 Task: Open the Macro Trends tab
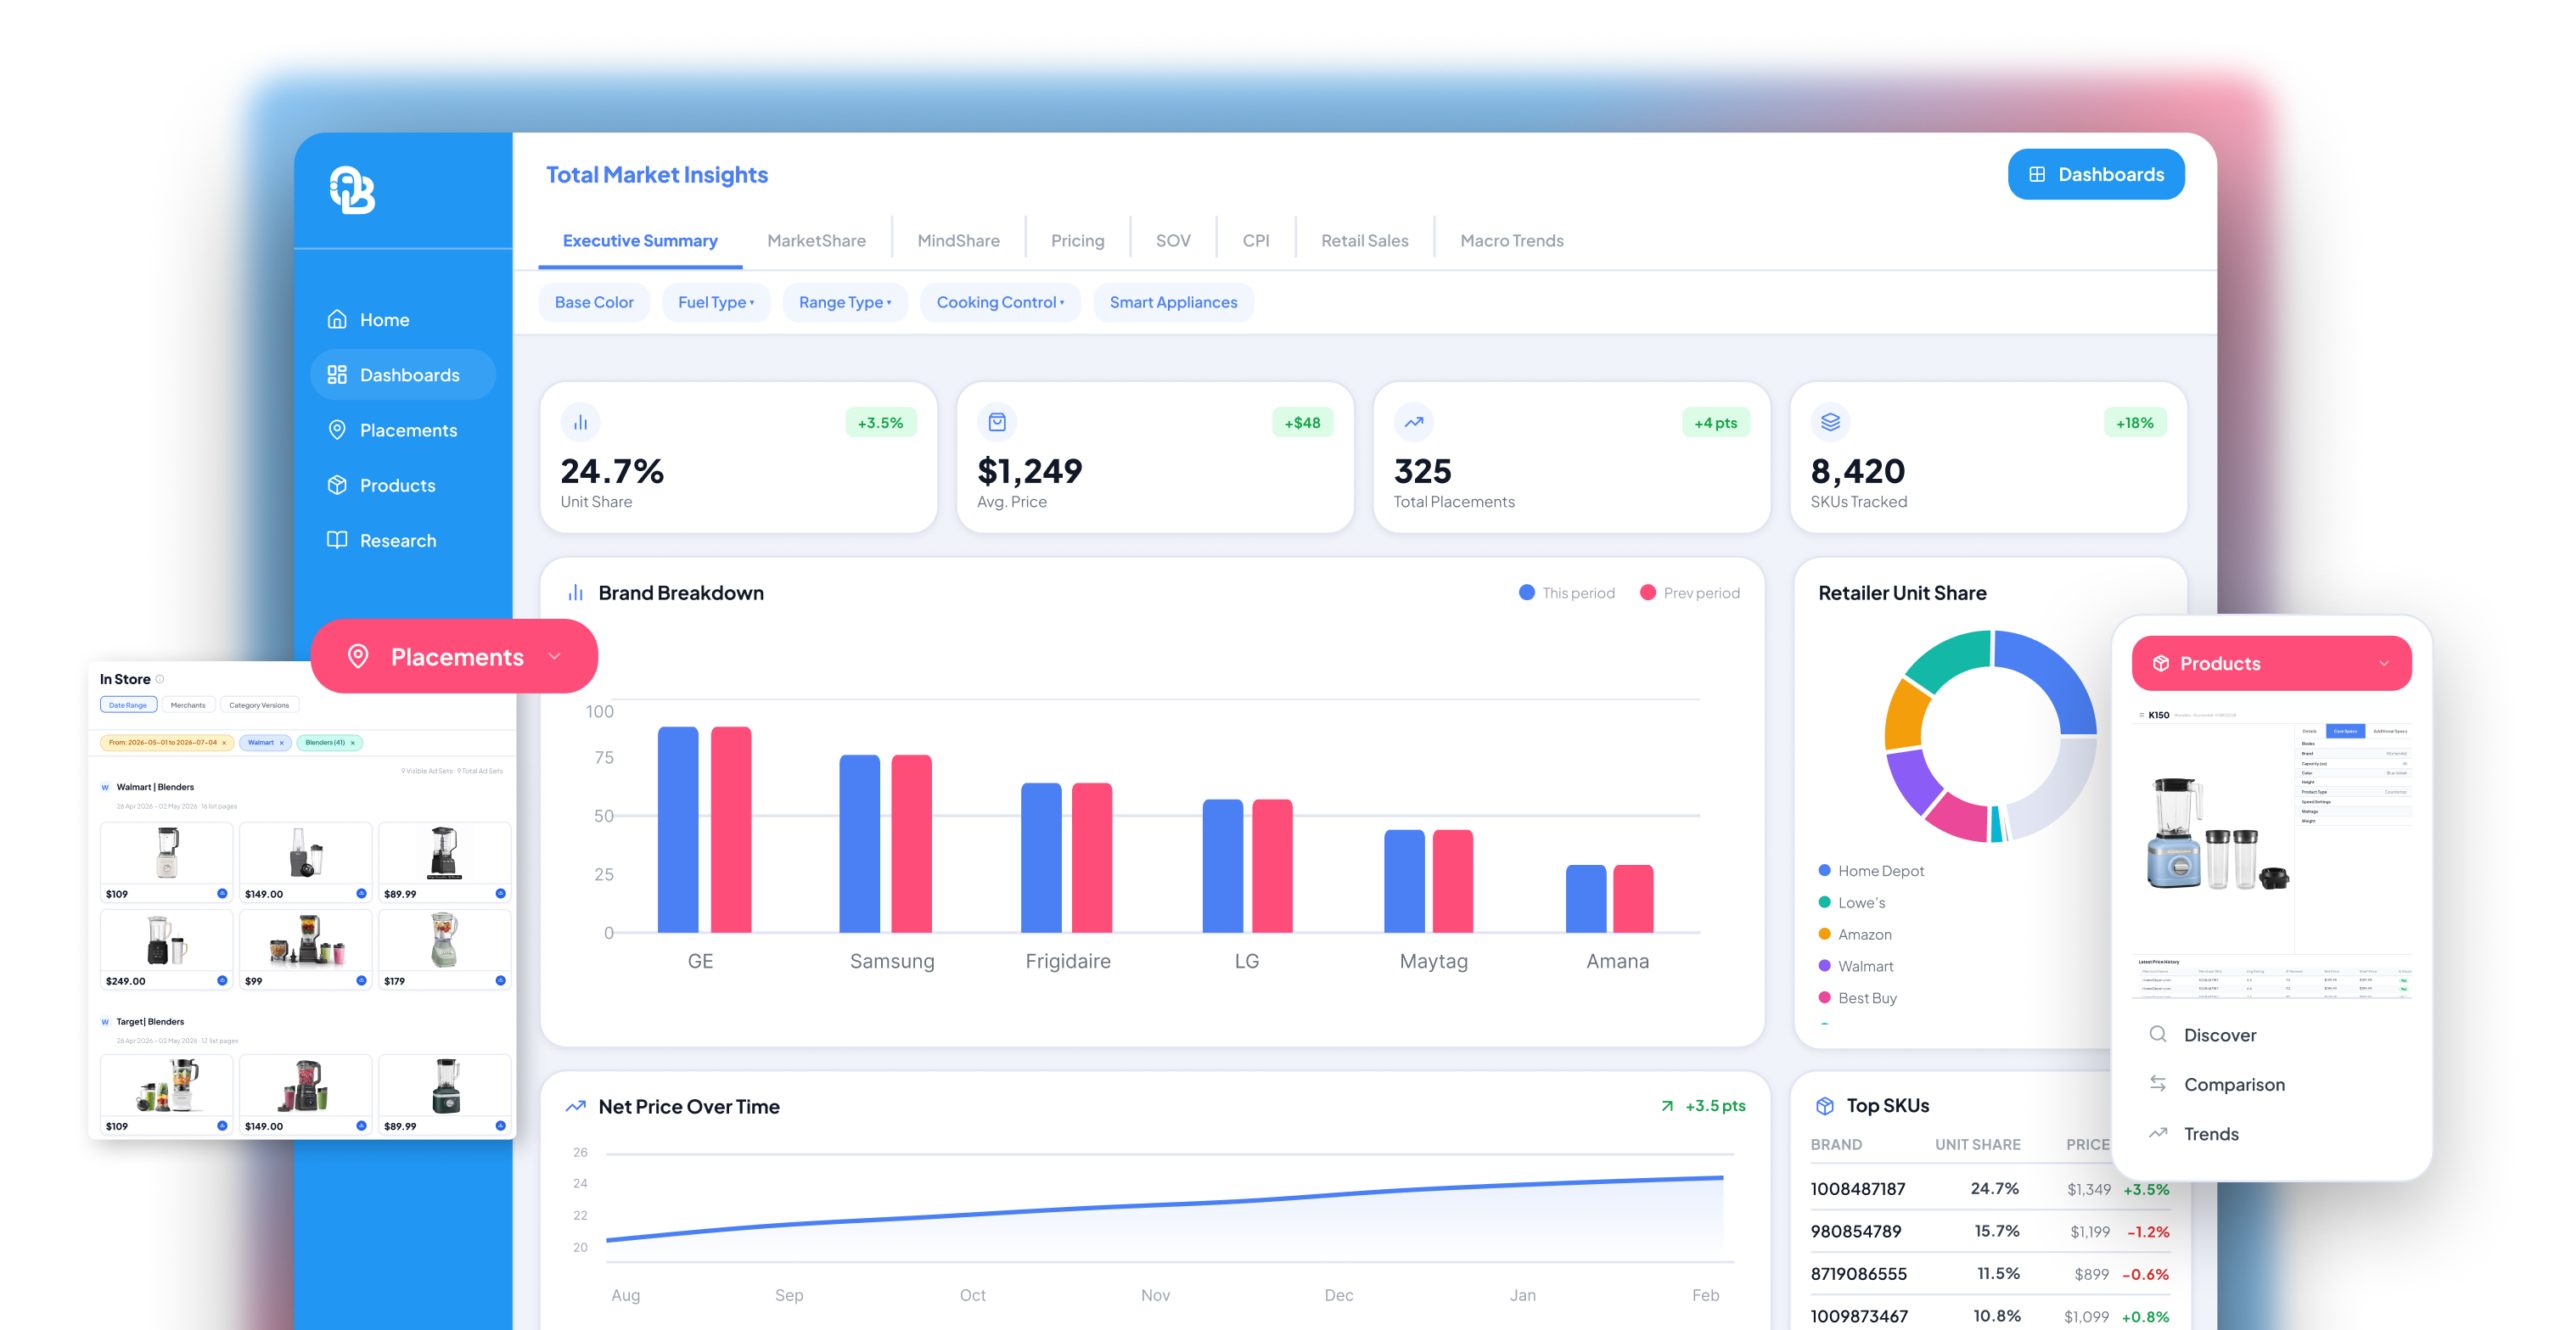(x=1511, y=240)
